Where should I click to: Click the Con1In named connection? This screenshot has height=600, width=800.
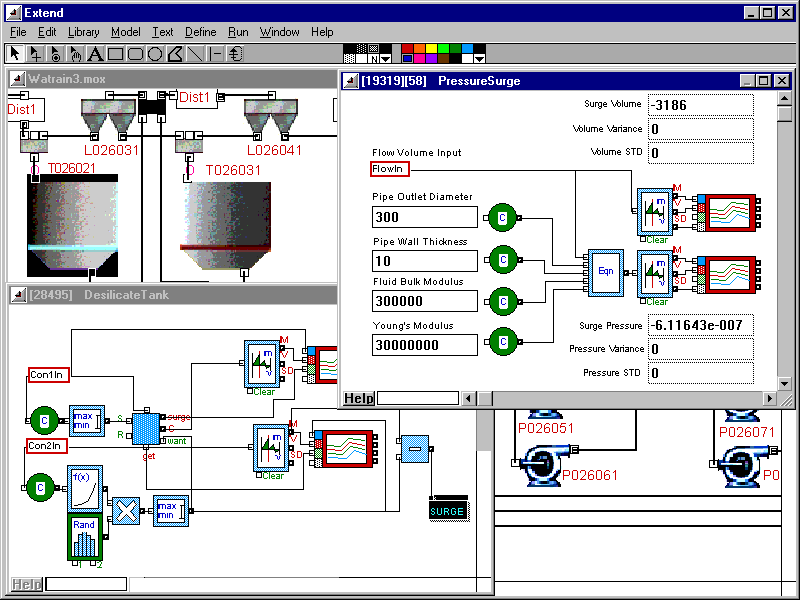click(48, 374)
